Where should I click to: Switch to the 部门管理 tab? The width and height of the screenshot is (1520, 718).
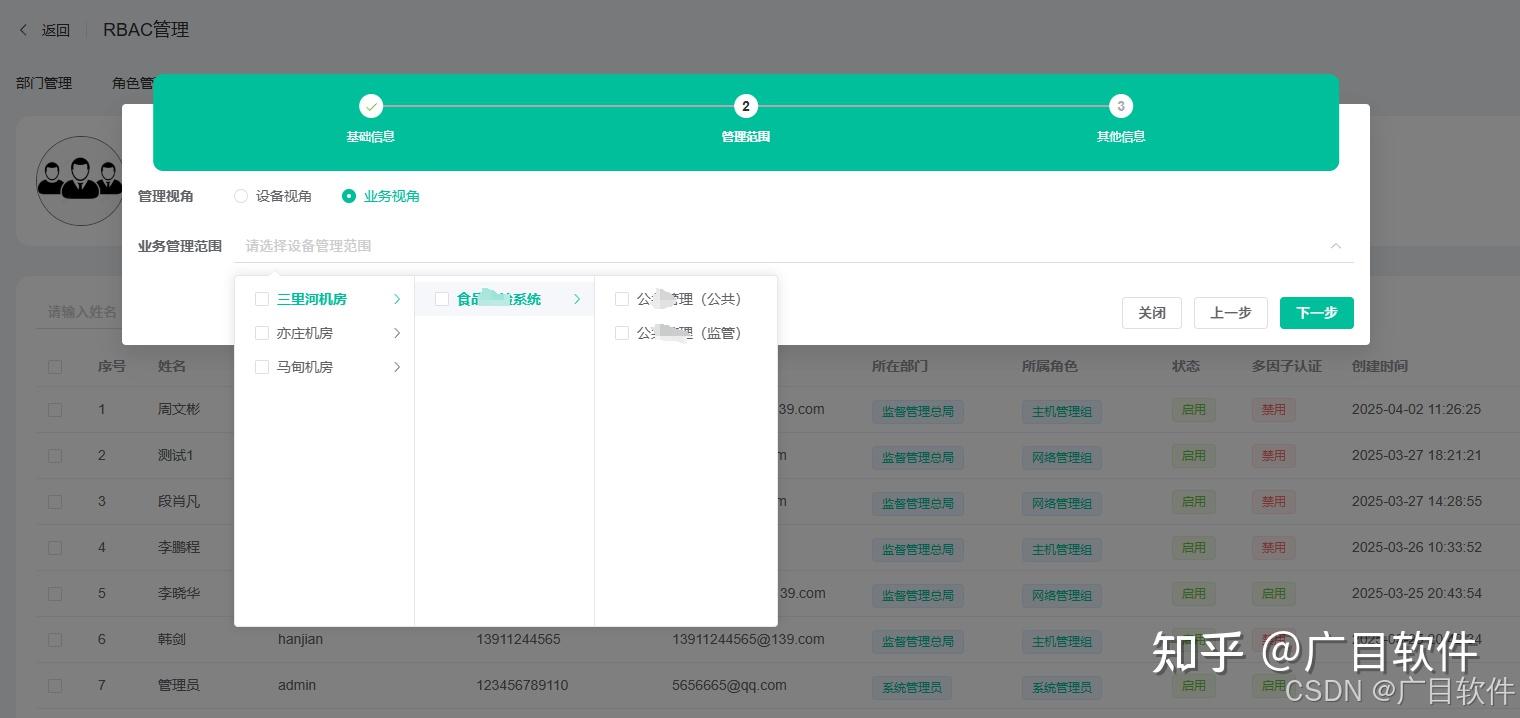click(44, 83)
